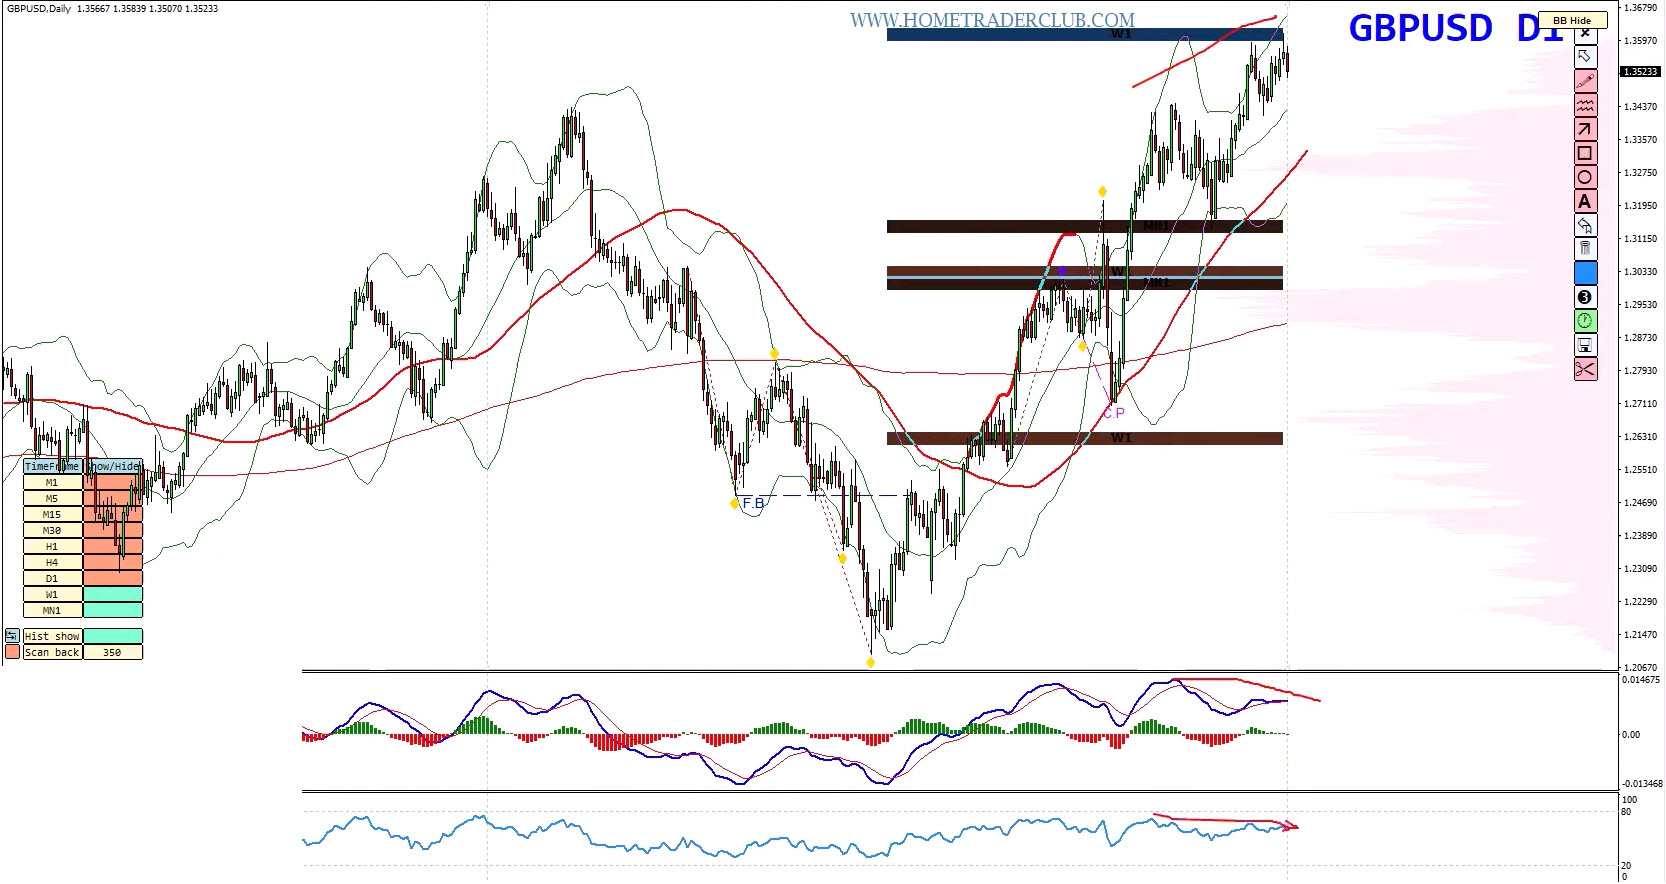Toggle show/hide for the D1 timeframe
This screenshot has width=1666, height=884.
(x=112, y=578)
